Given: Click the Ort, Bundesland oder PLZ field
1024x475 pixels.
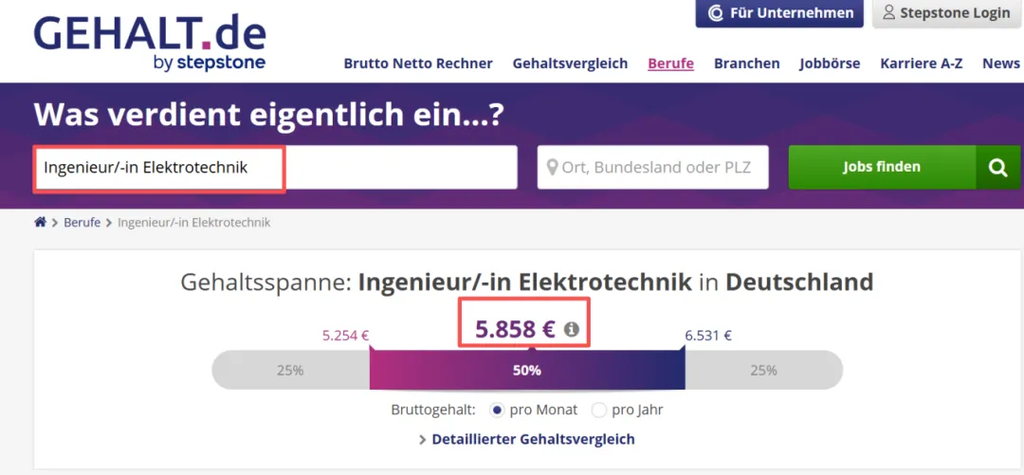Looking at the screenshot, I should point(653,167).
